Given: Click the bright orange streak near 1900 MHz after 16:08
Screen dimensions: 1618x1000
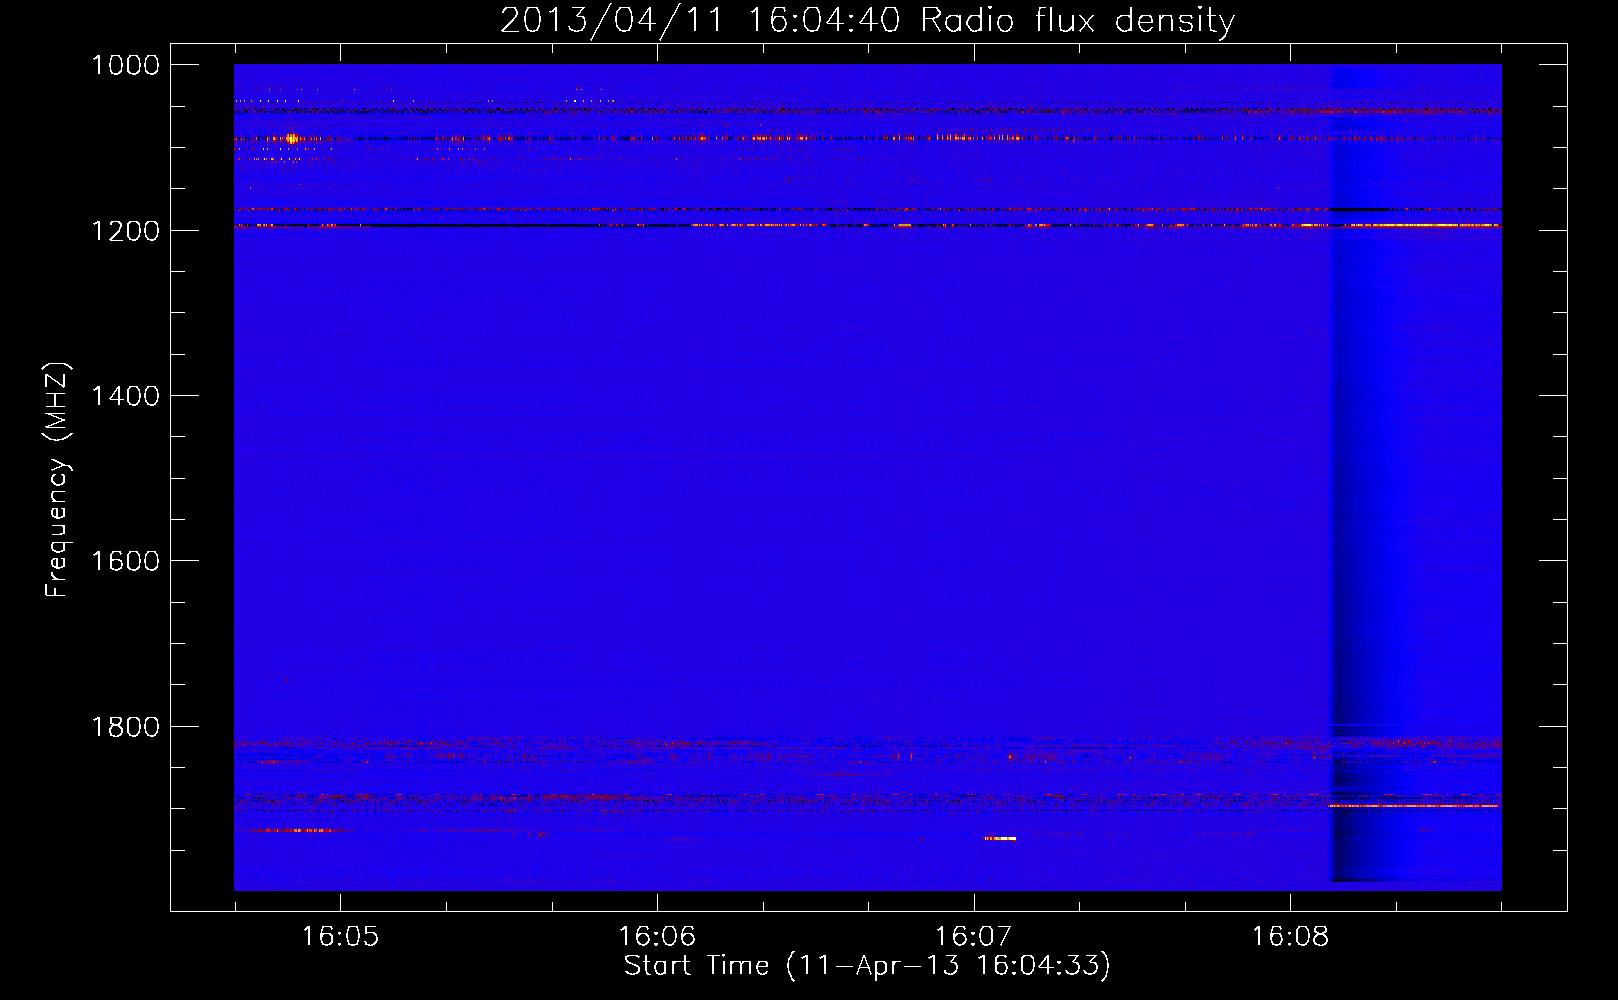Looking at the screenshot, I should pyautogui.click(x=1413, y=806).
